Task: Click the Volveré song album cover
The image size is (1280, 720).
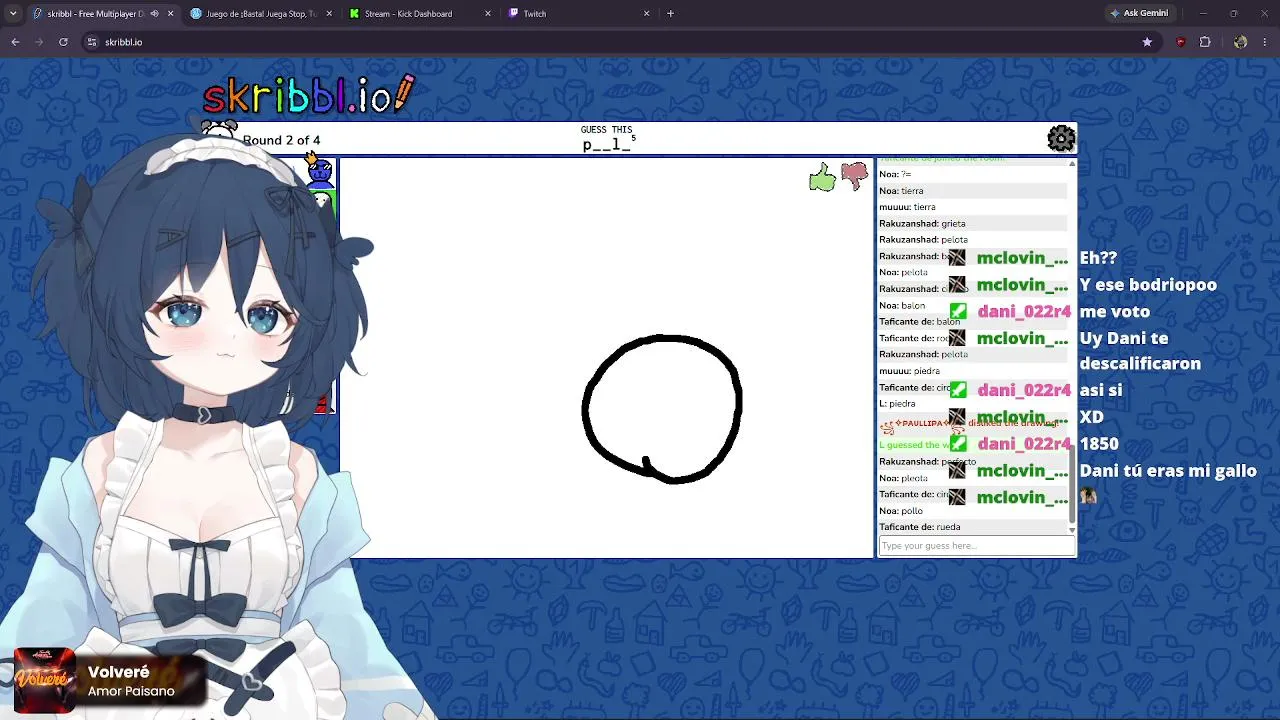Action: click(x=44, y=680)
